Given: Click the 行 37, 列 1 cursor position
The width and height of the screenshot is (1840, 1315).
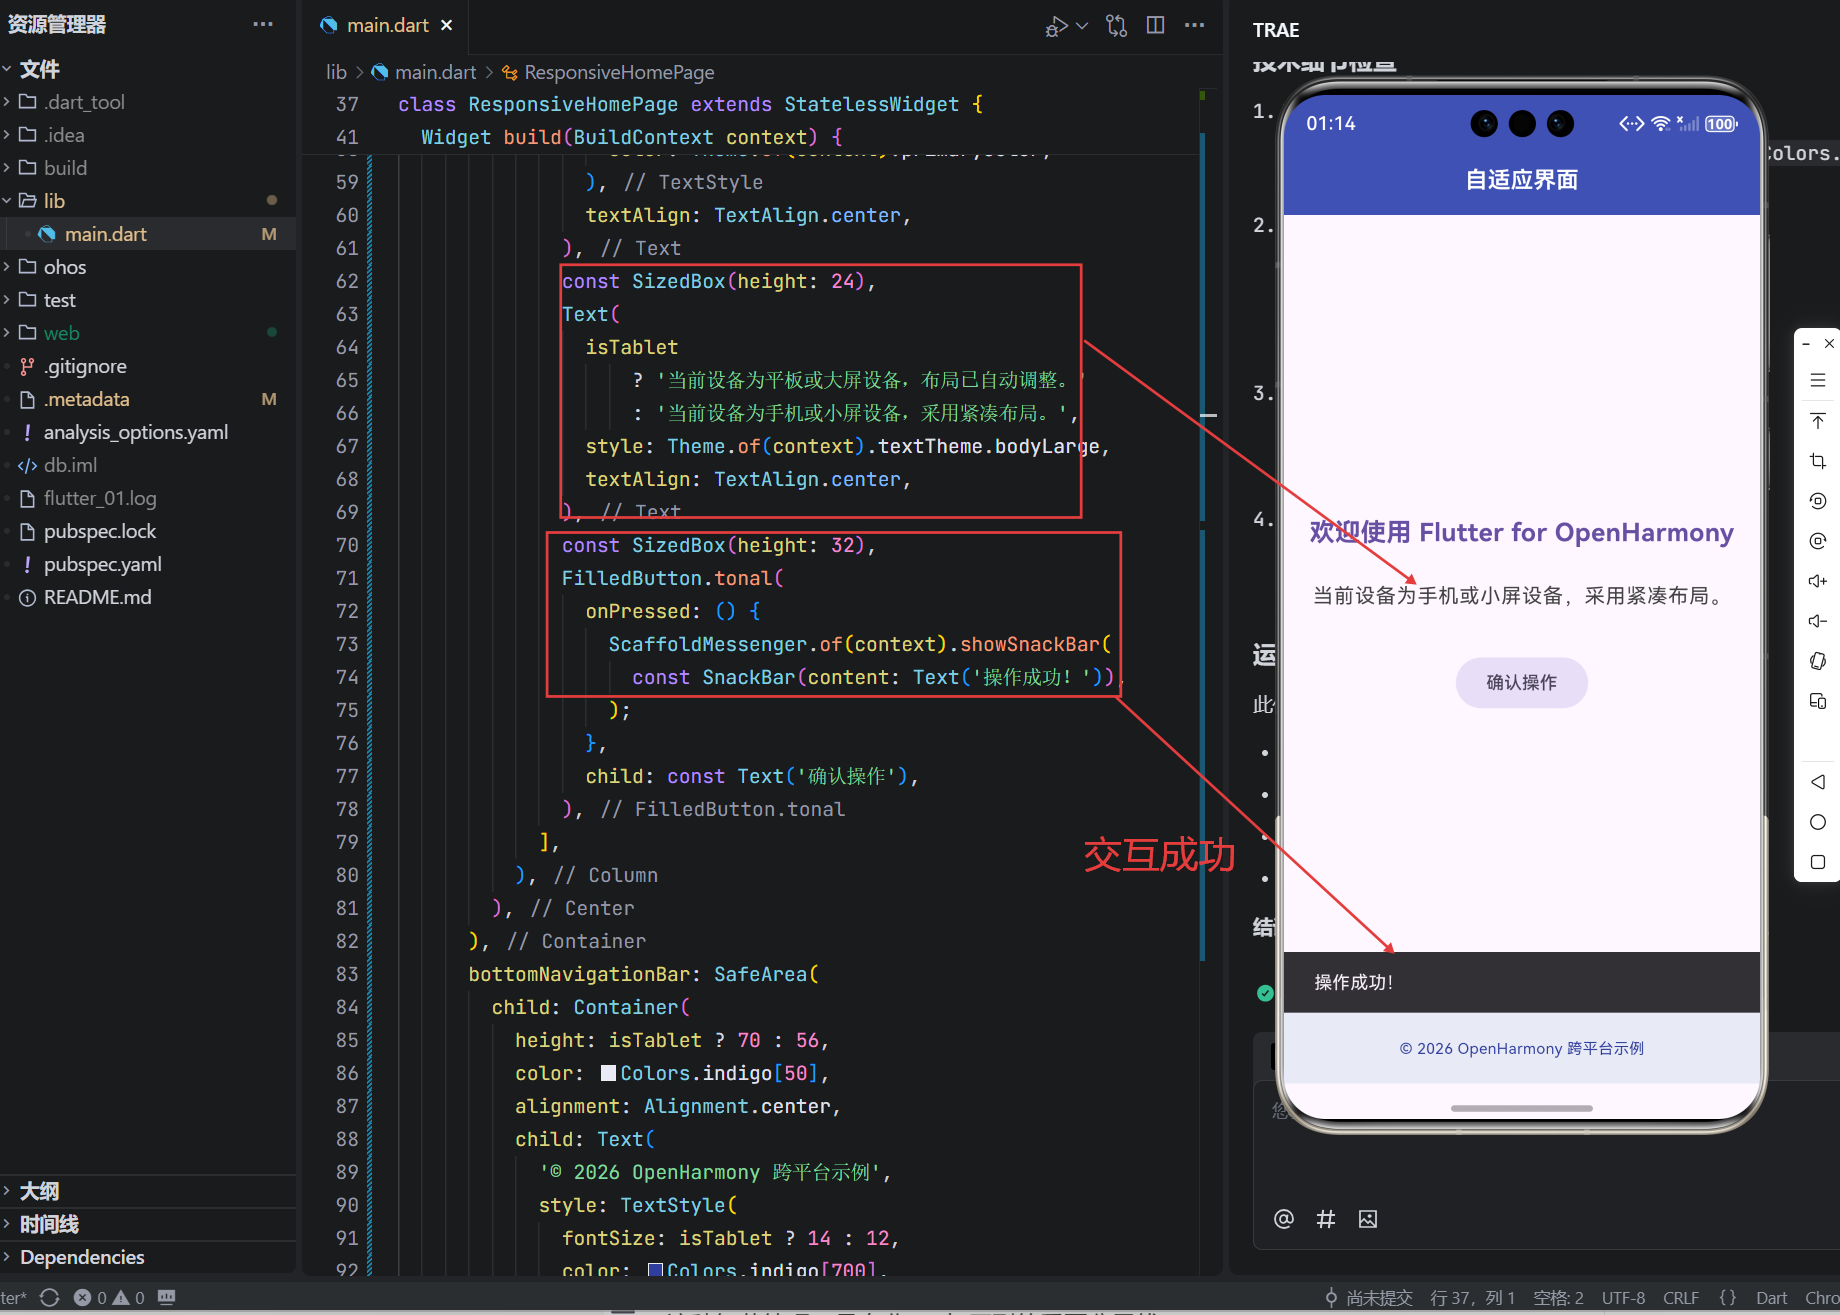Looking at the screenshot, I should click(1473, 1297).
